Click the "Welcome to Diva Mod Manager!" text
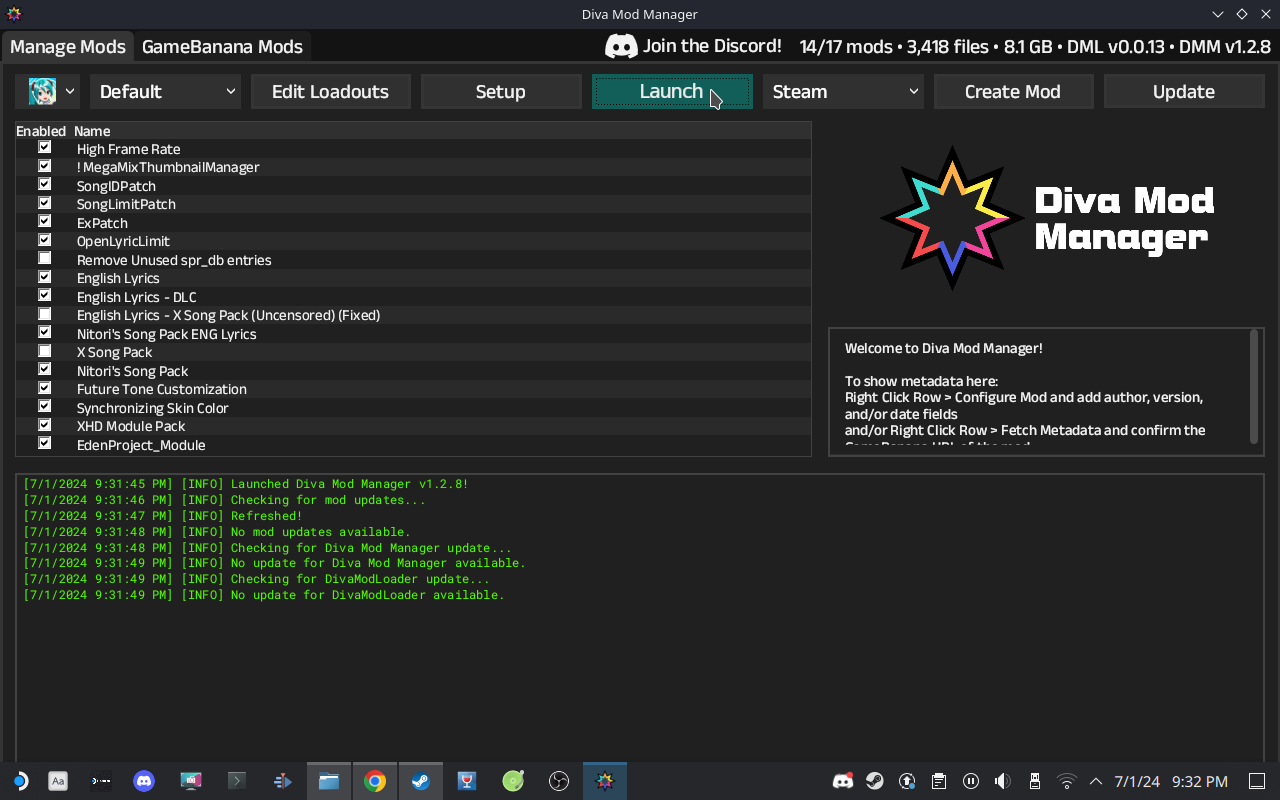Screen dimensions: 1280x800 point(944,348)
